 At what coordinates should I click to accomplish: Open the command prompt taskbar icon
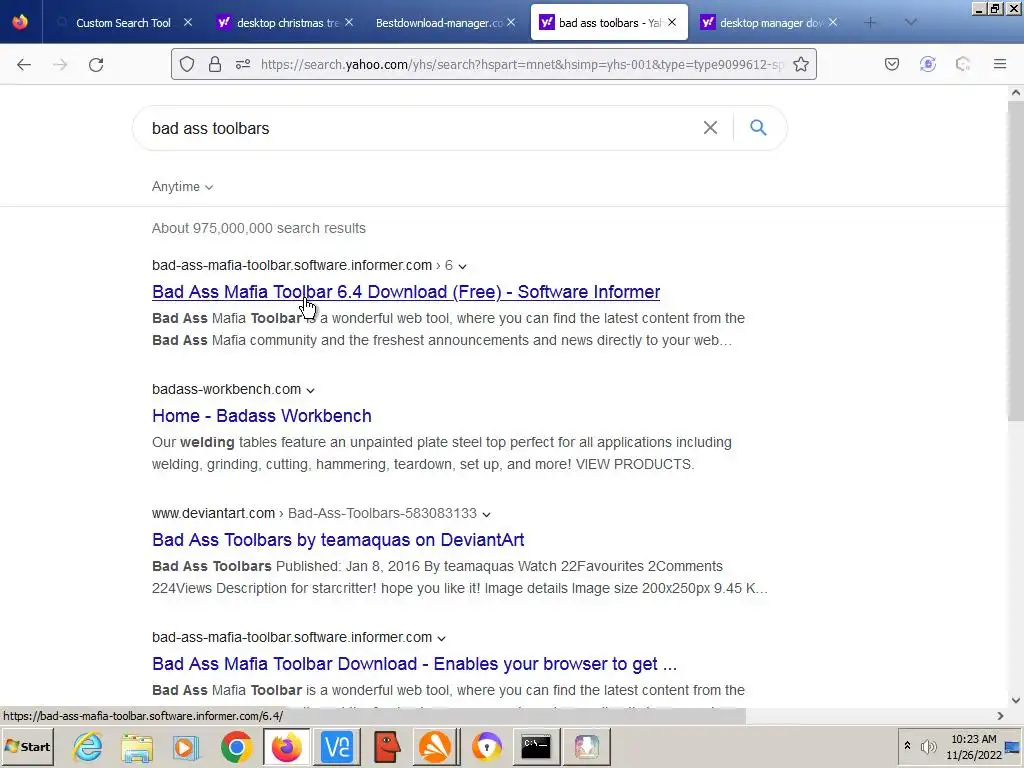click(536, 746)
